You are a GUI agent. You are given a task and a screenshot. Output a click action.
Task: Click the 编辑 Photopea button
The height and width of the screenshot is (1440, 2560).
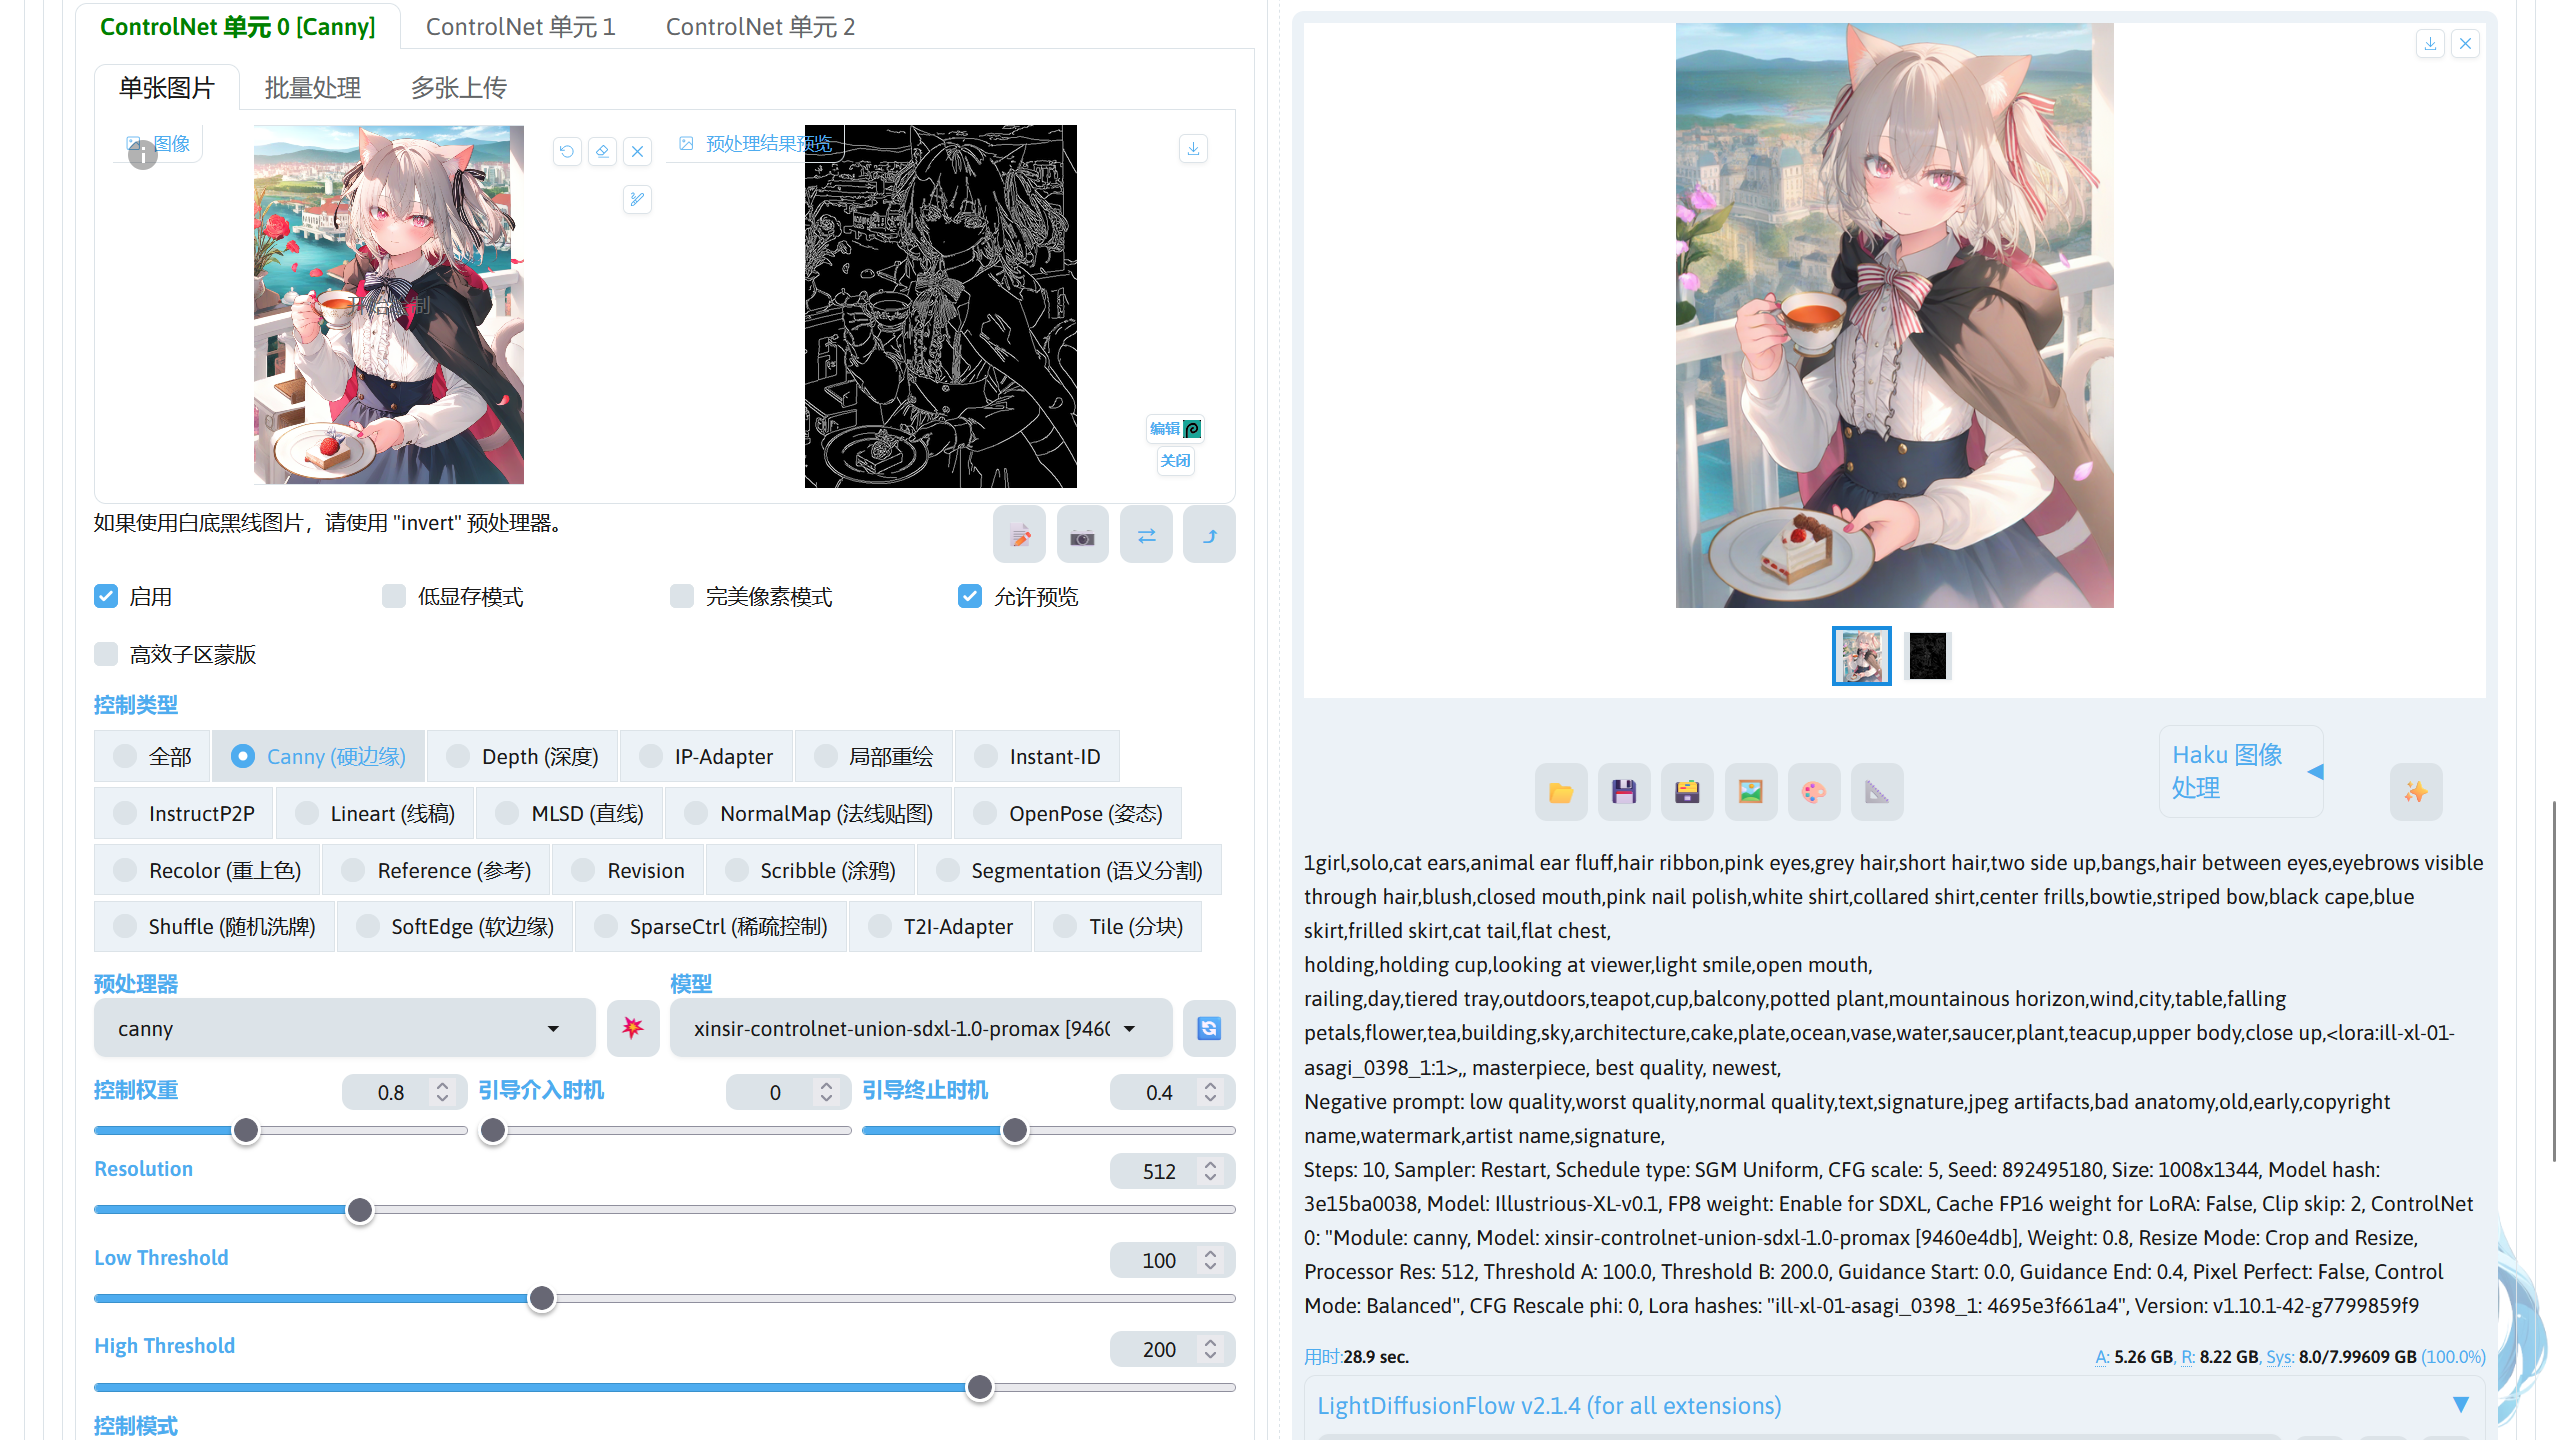pyautogui.click(x=1174, y=428)
